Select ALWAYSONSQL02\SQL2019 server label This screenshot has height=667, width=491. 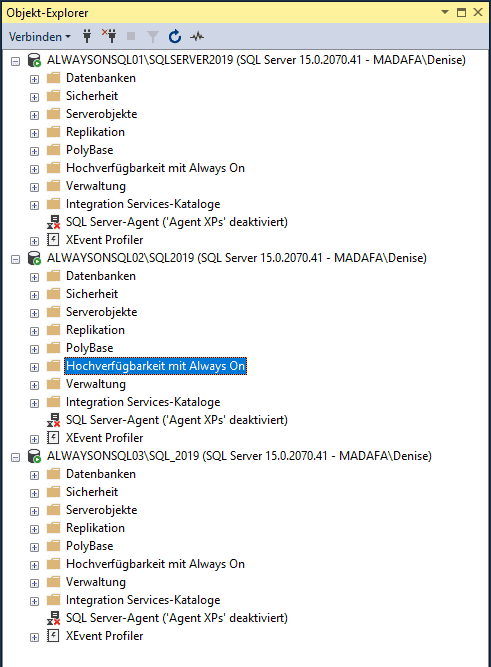pos(237,258)
